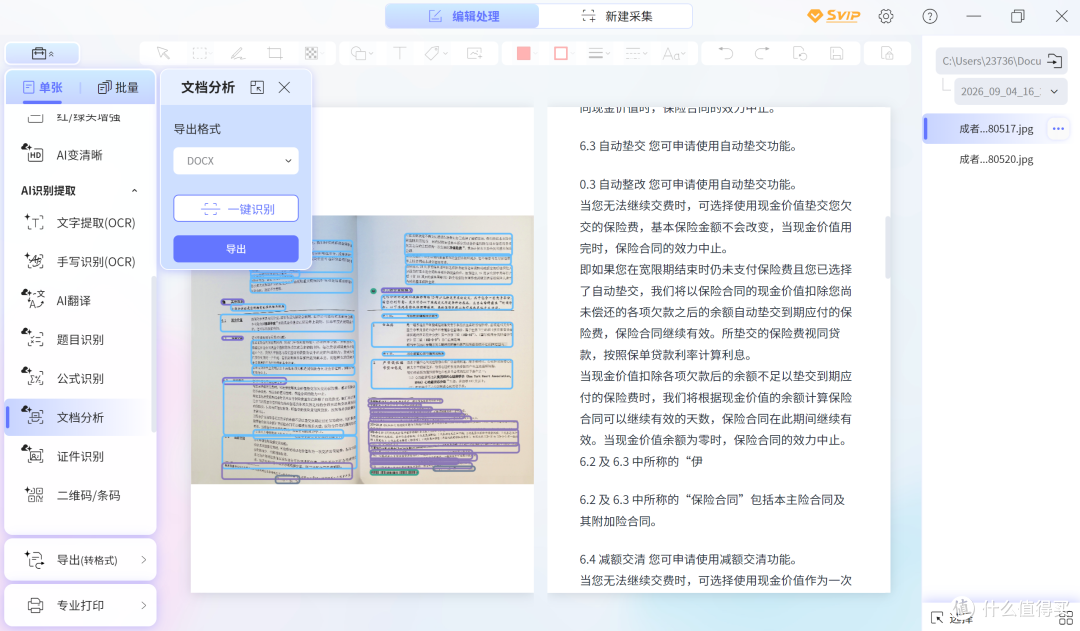Select the dashed rectangle selection tool

pos(200,53)
